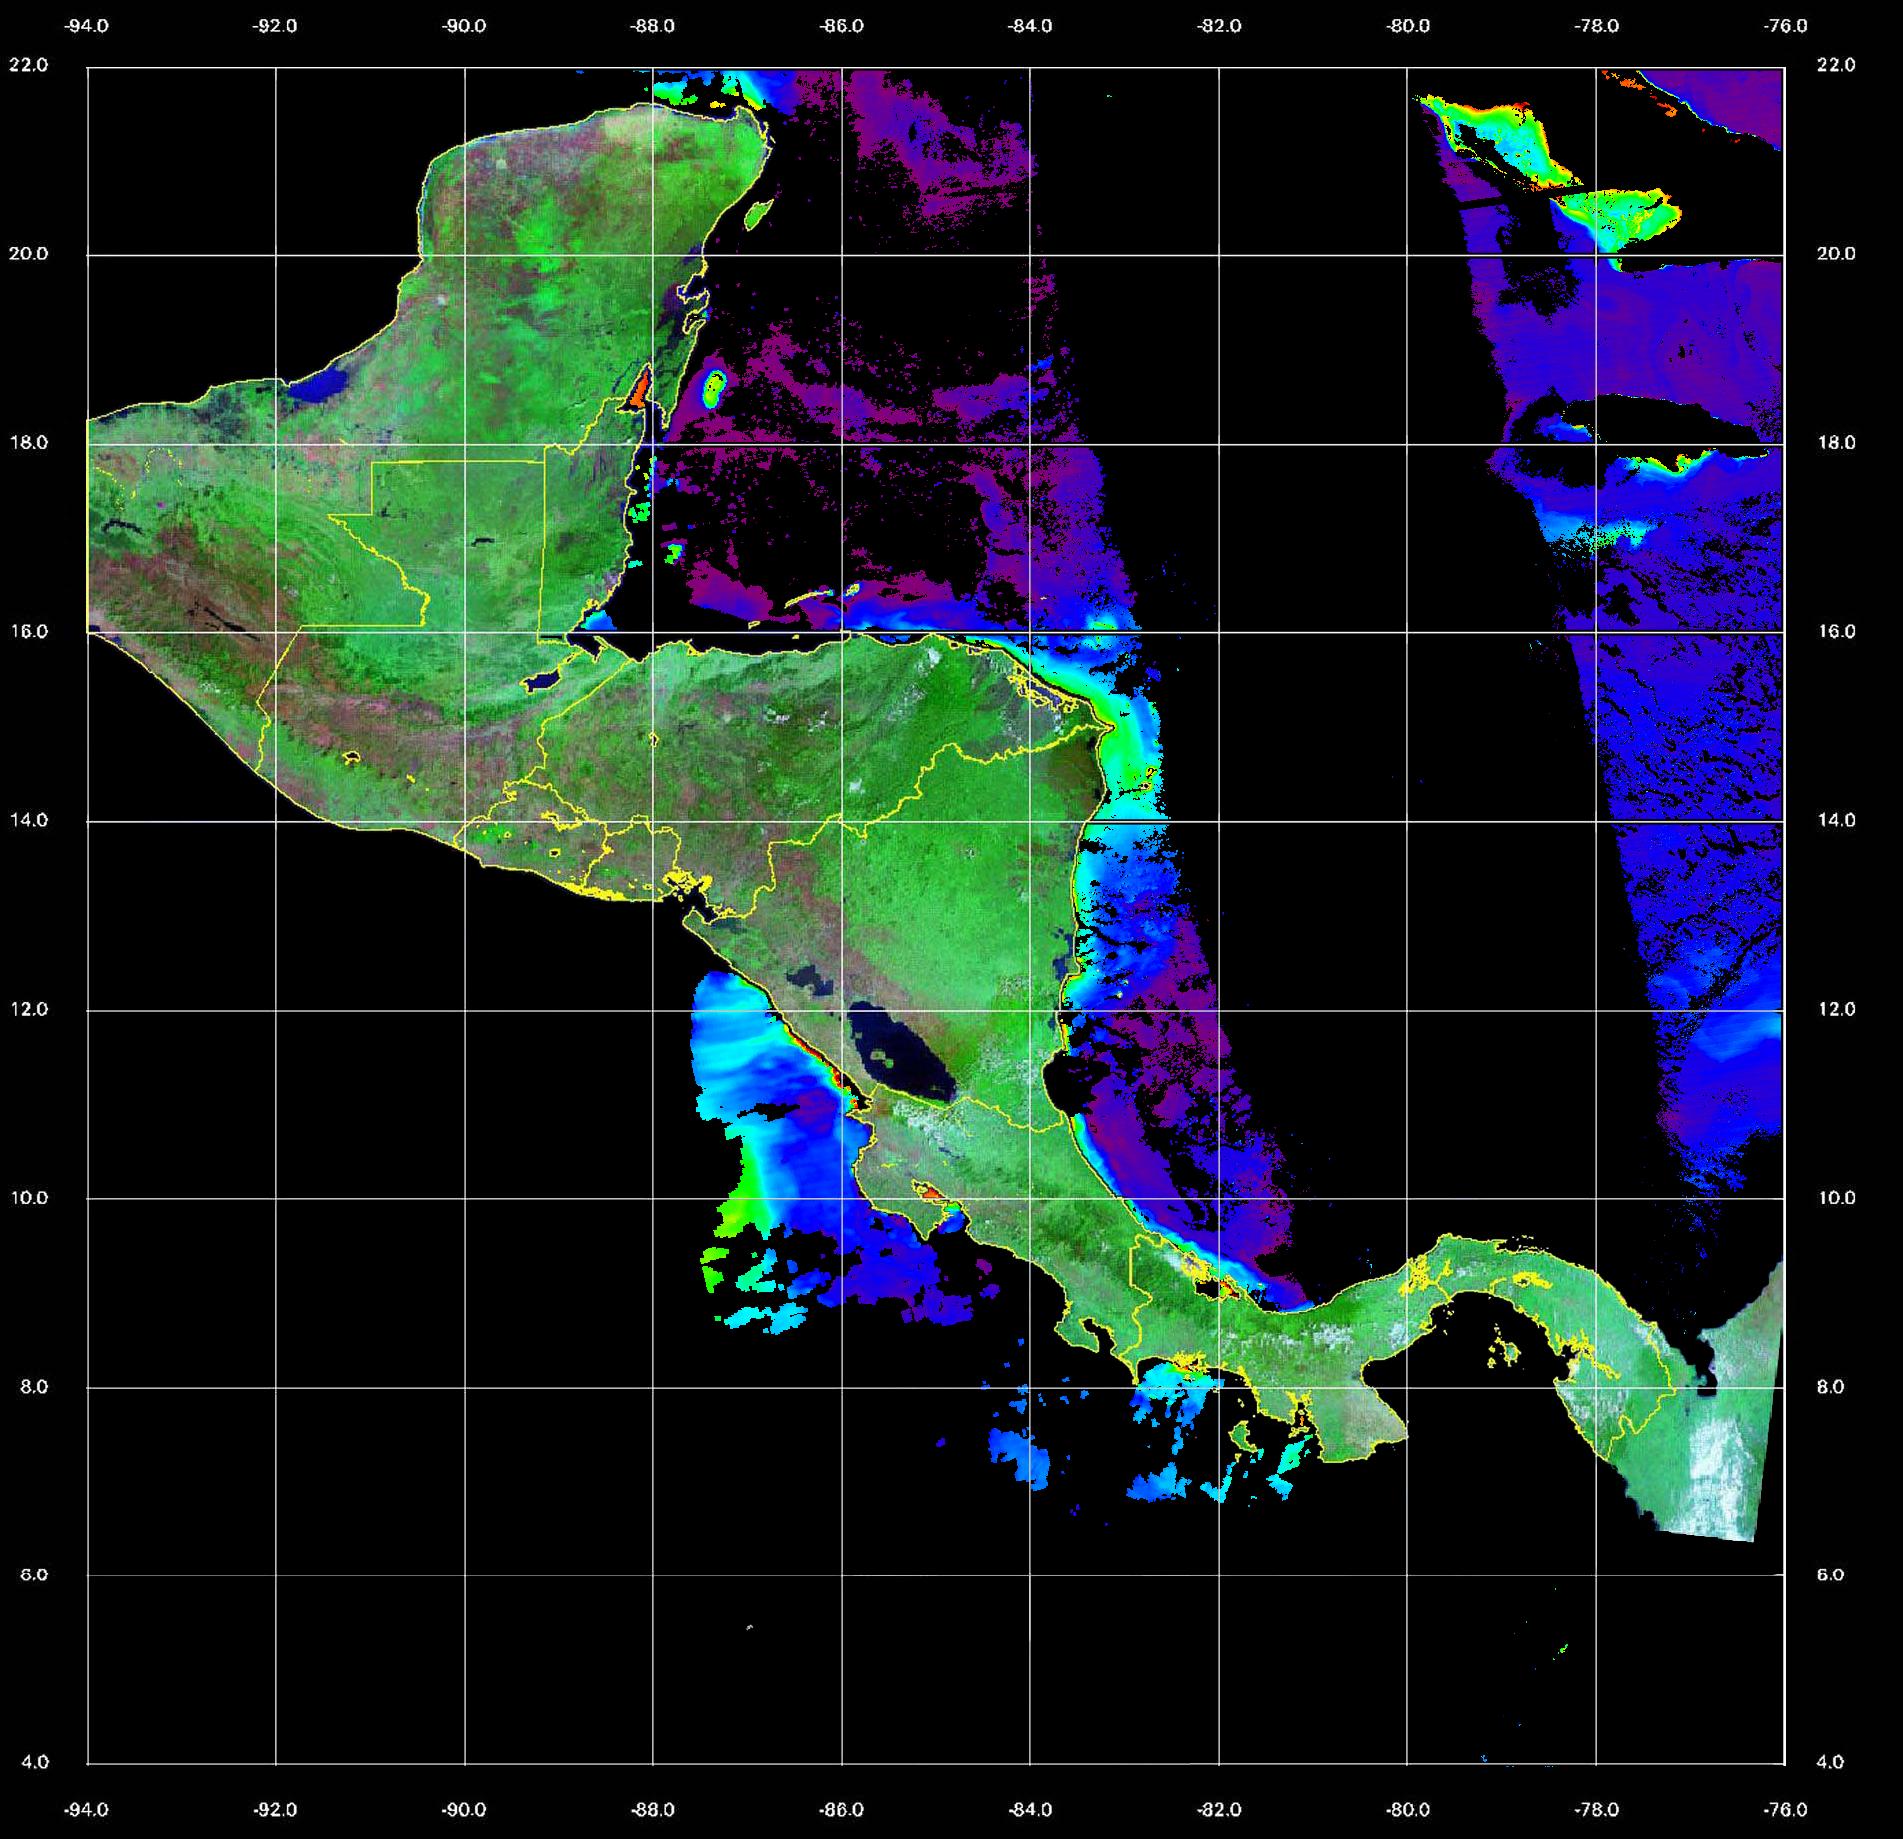This screenshot has width=1903, height=1839.
Task: Click the -94.0 longitude label on top axis
Action: pos(87,26)
